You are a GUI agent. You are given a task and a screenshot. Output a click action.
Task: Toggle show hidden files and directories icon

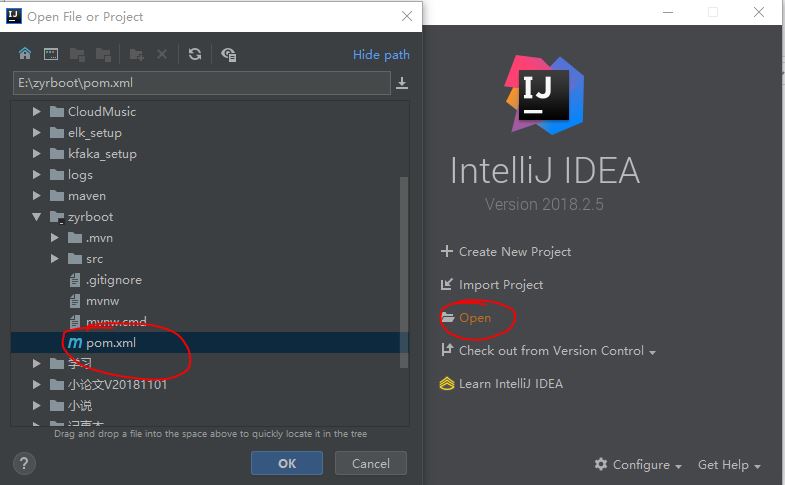point(229,54)
